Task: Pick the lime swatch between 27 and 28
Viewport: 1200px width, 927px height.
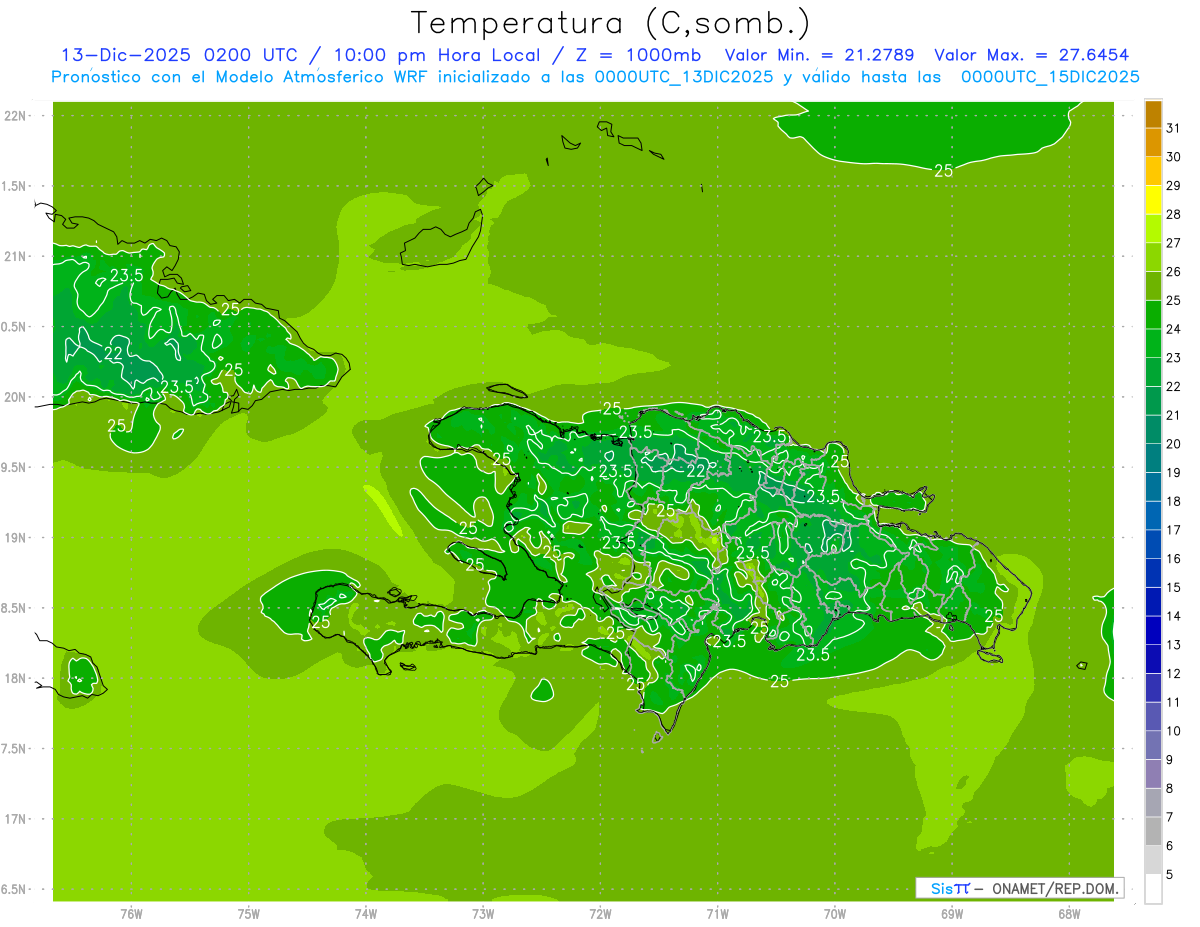Action: [x=1153, y=228]
